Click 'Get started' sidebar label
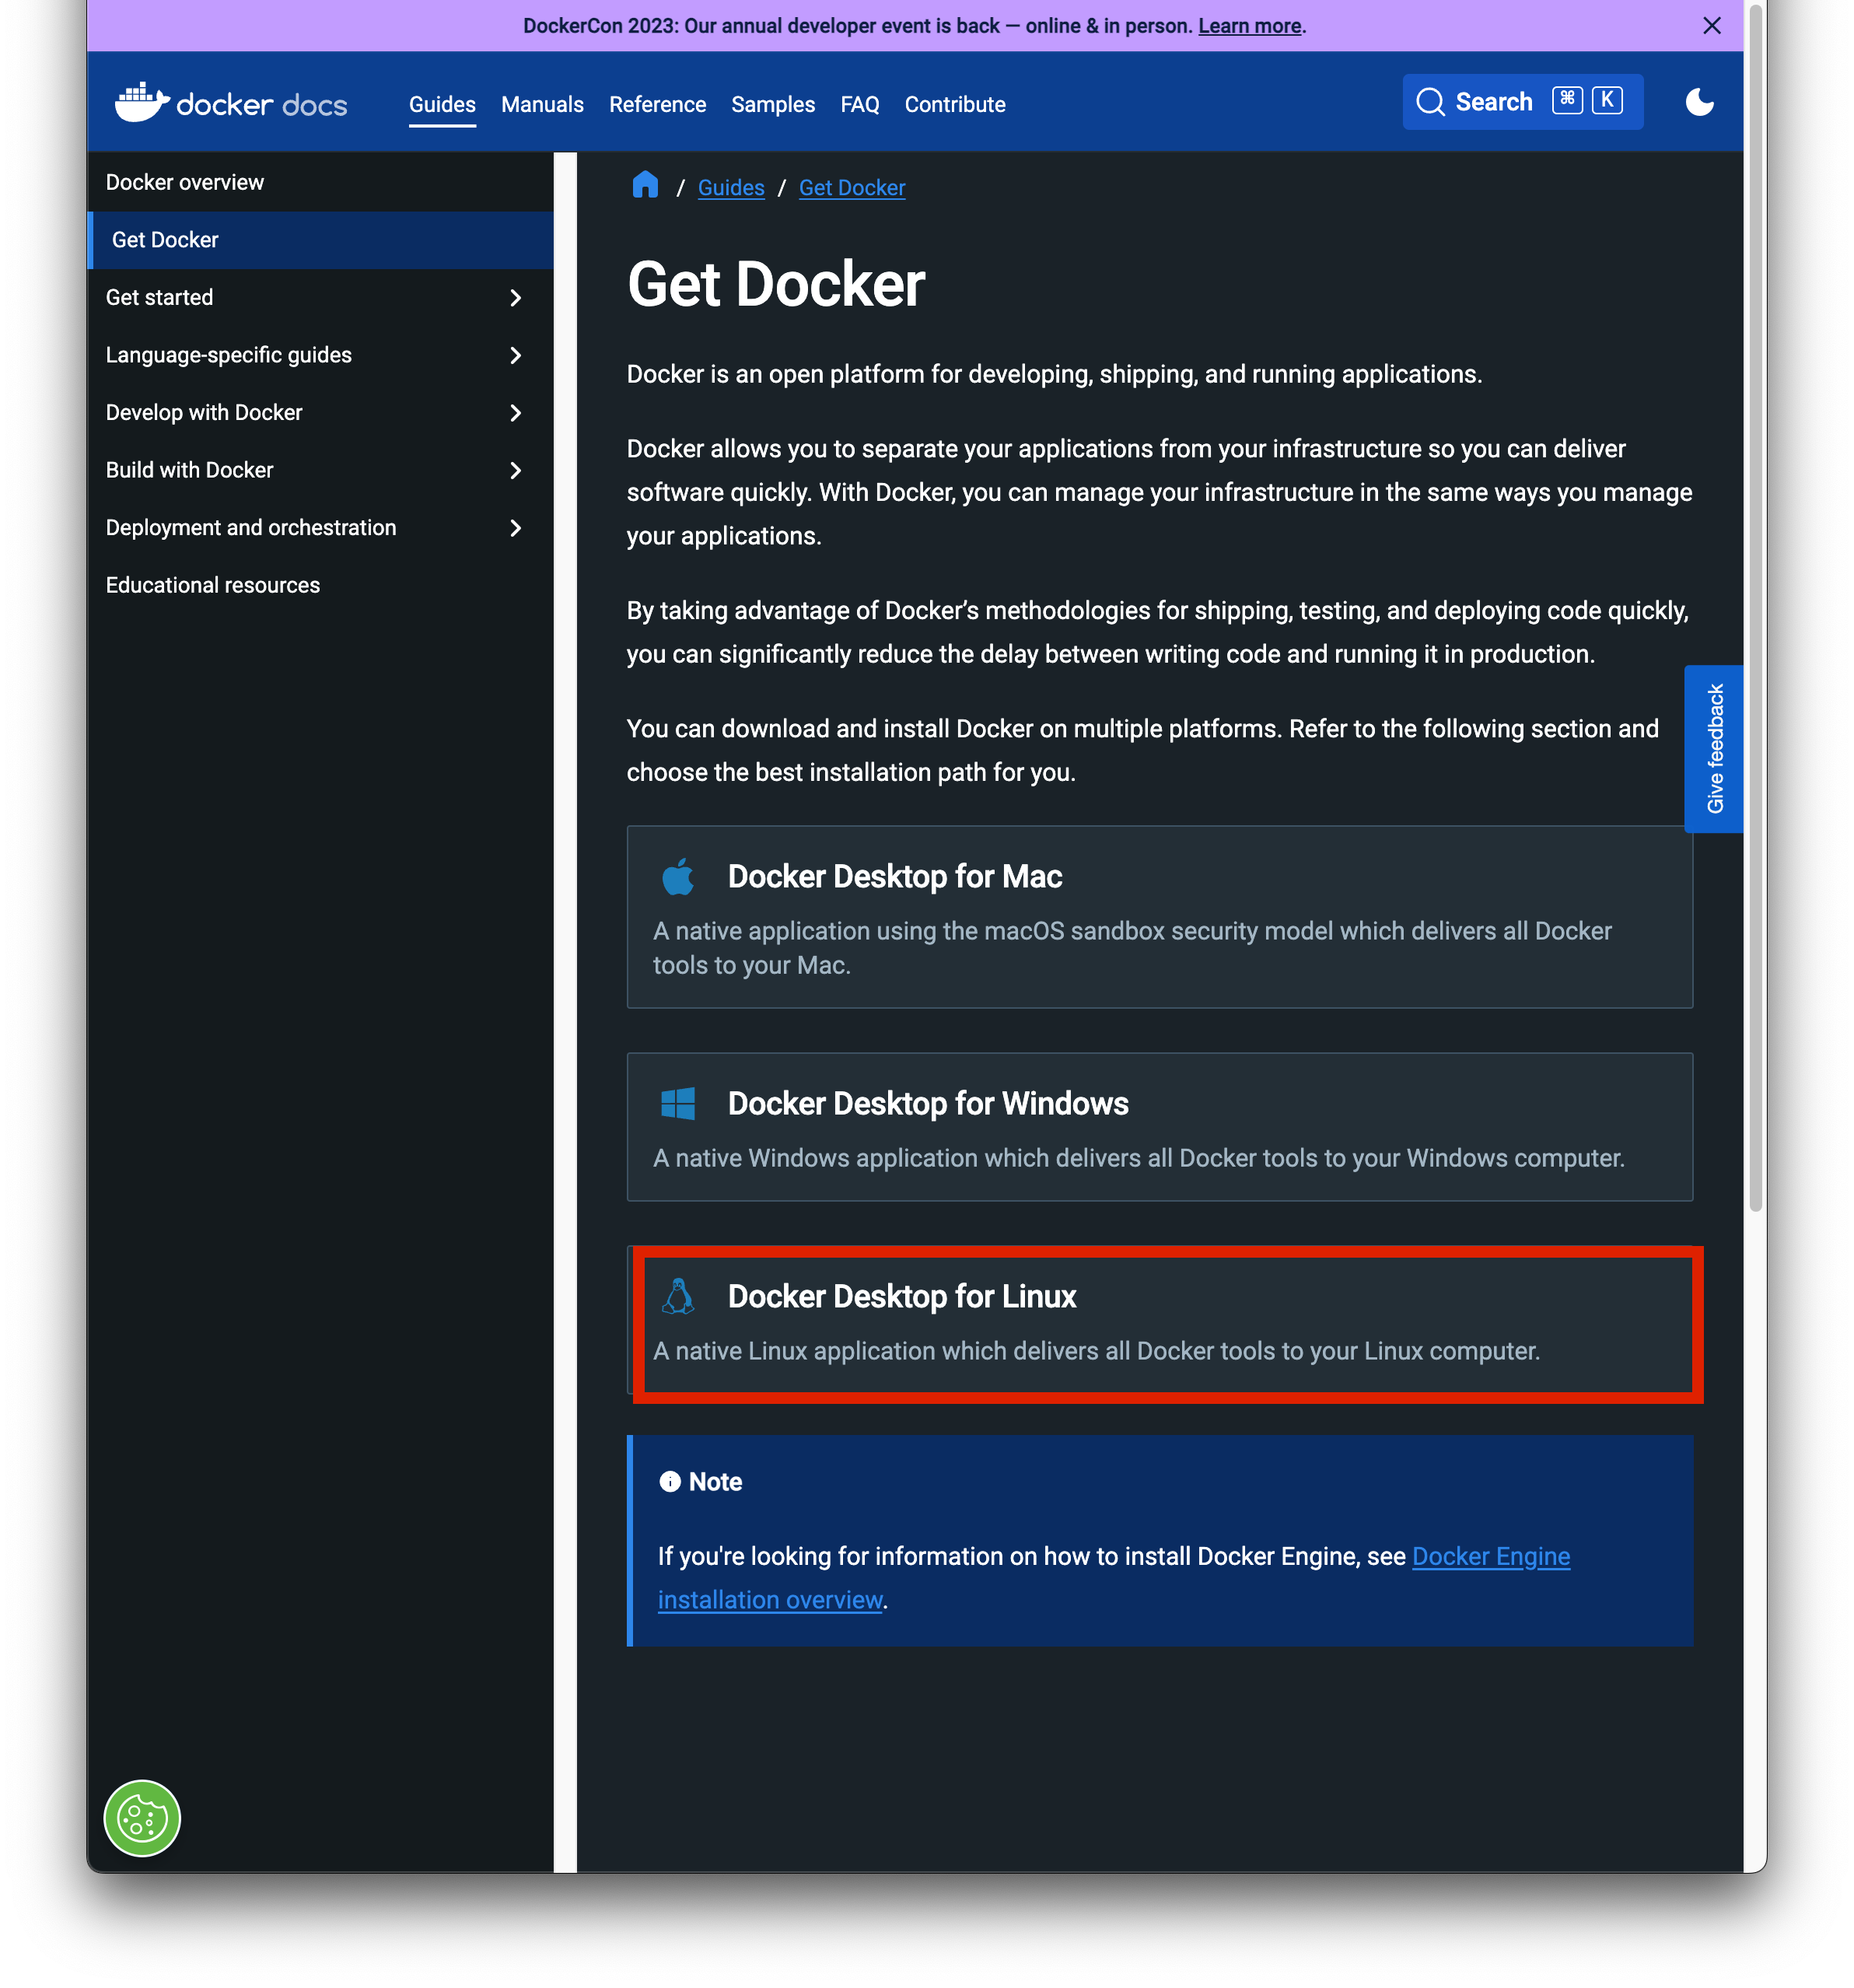This screenshot has height=1988, width=1854. click(x=159, y=297)
